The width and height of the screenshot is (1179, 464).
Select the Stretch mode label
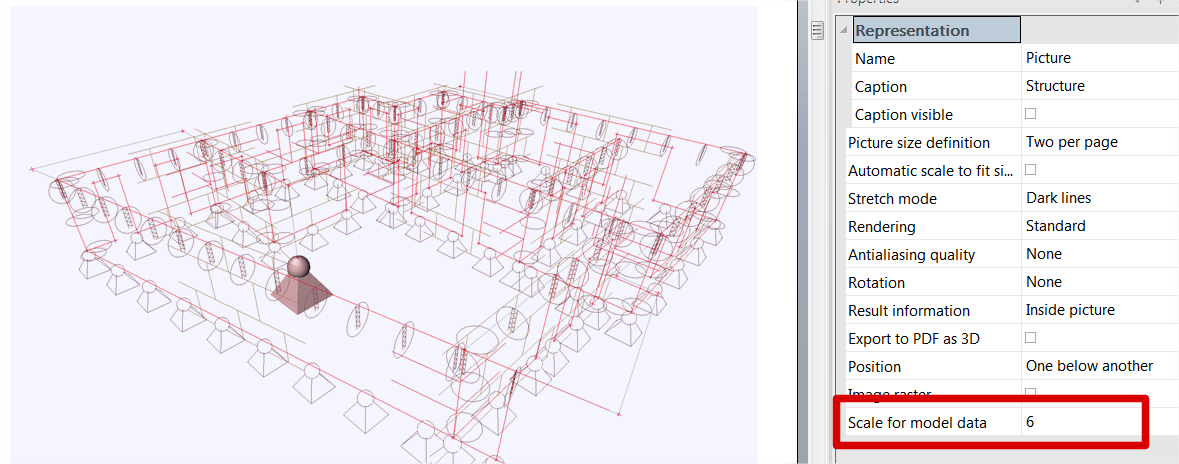click(893, 199)
